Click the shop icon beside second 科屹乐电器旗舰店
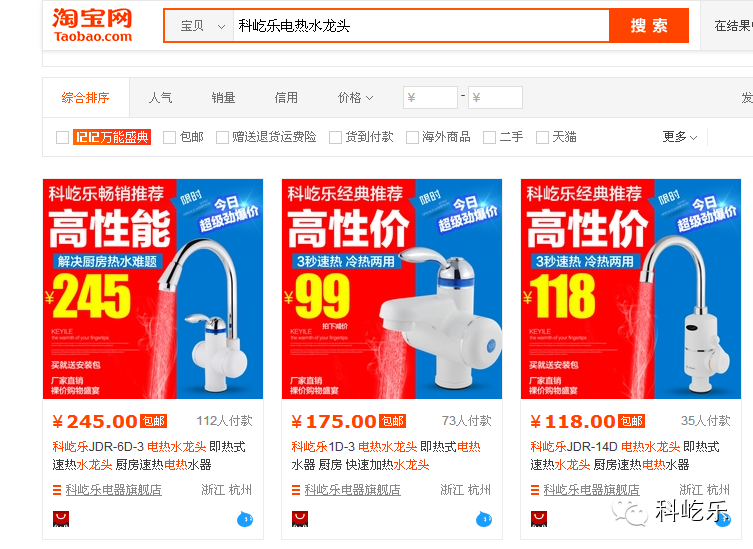This screenshot has height=549, width=753. 296,490
